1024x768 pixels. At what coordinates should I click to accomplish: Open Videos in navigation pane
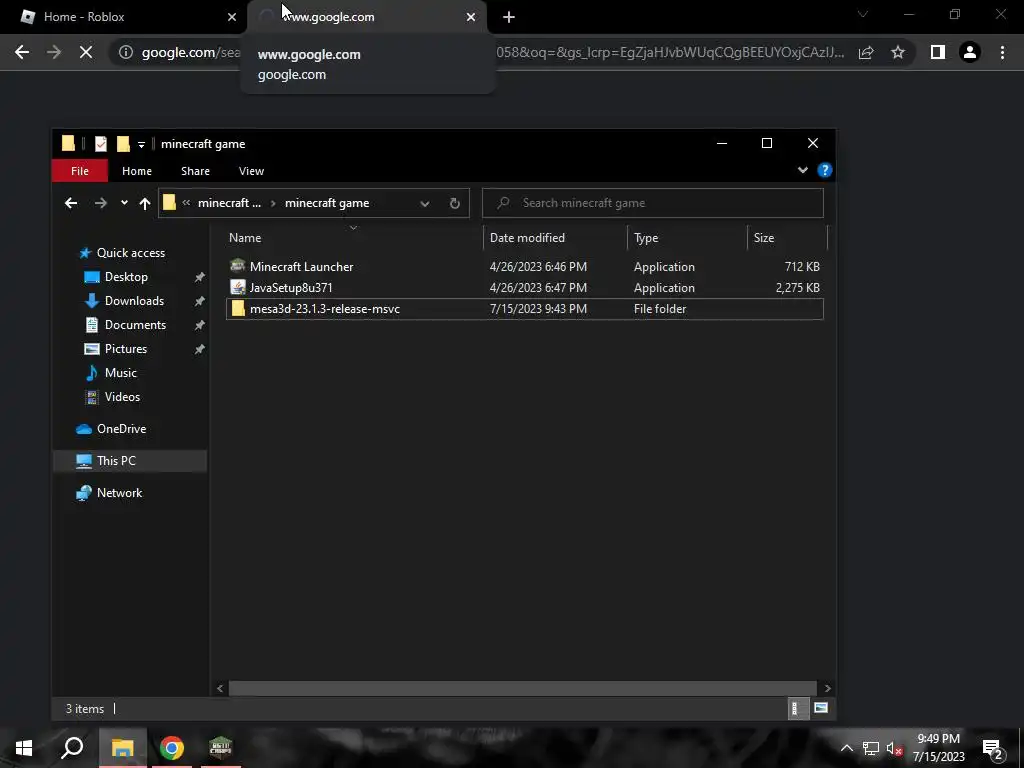point(122,397)
